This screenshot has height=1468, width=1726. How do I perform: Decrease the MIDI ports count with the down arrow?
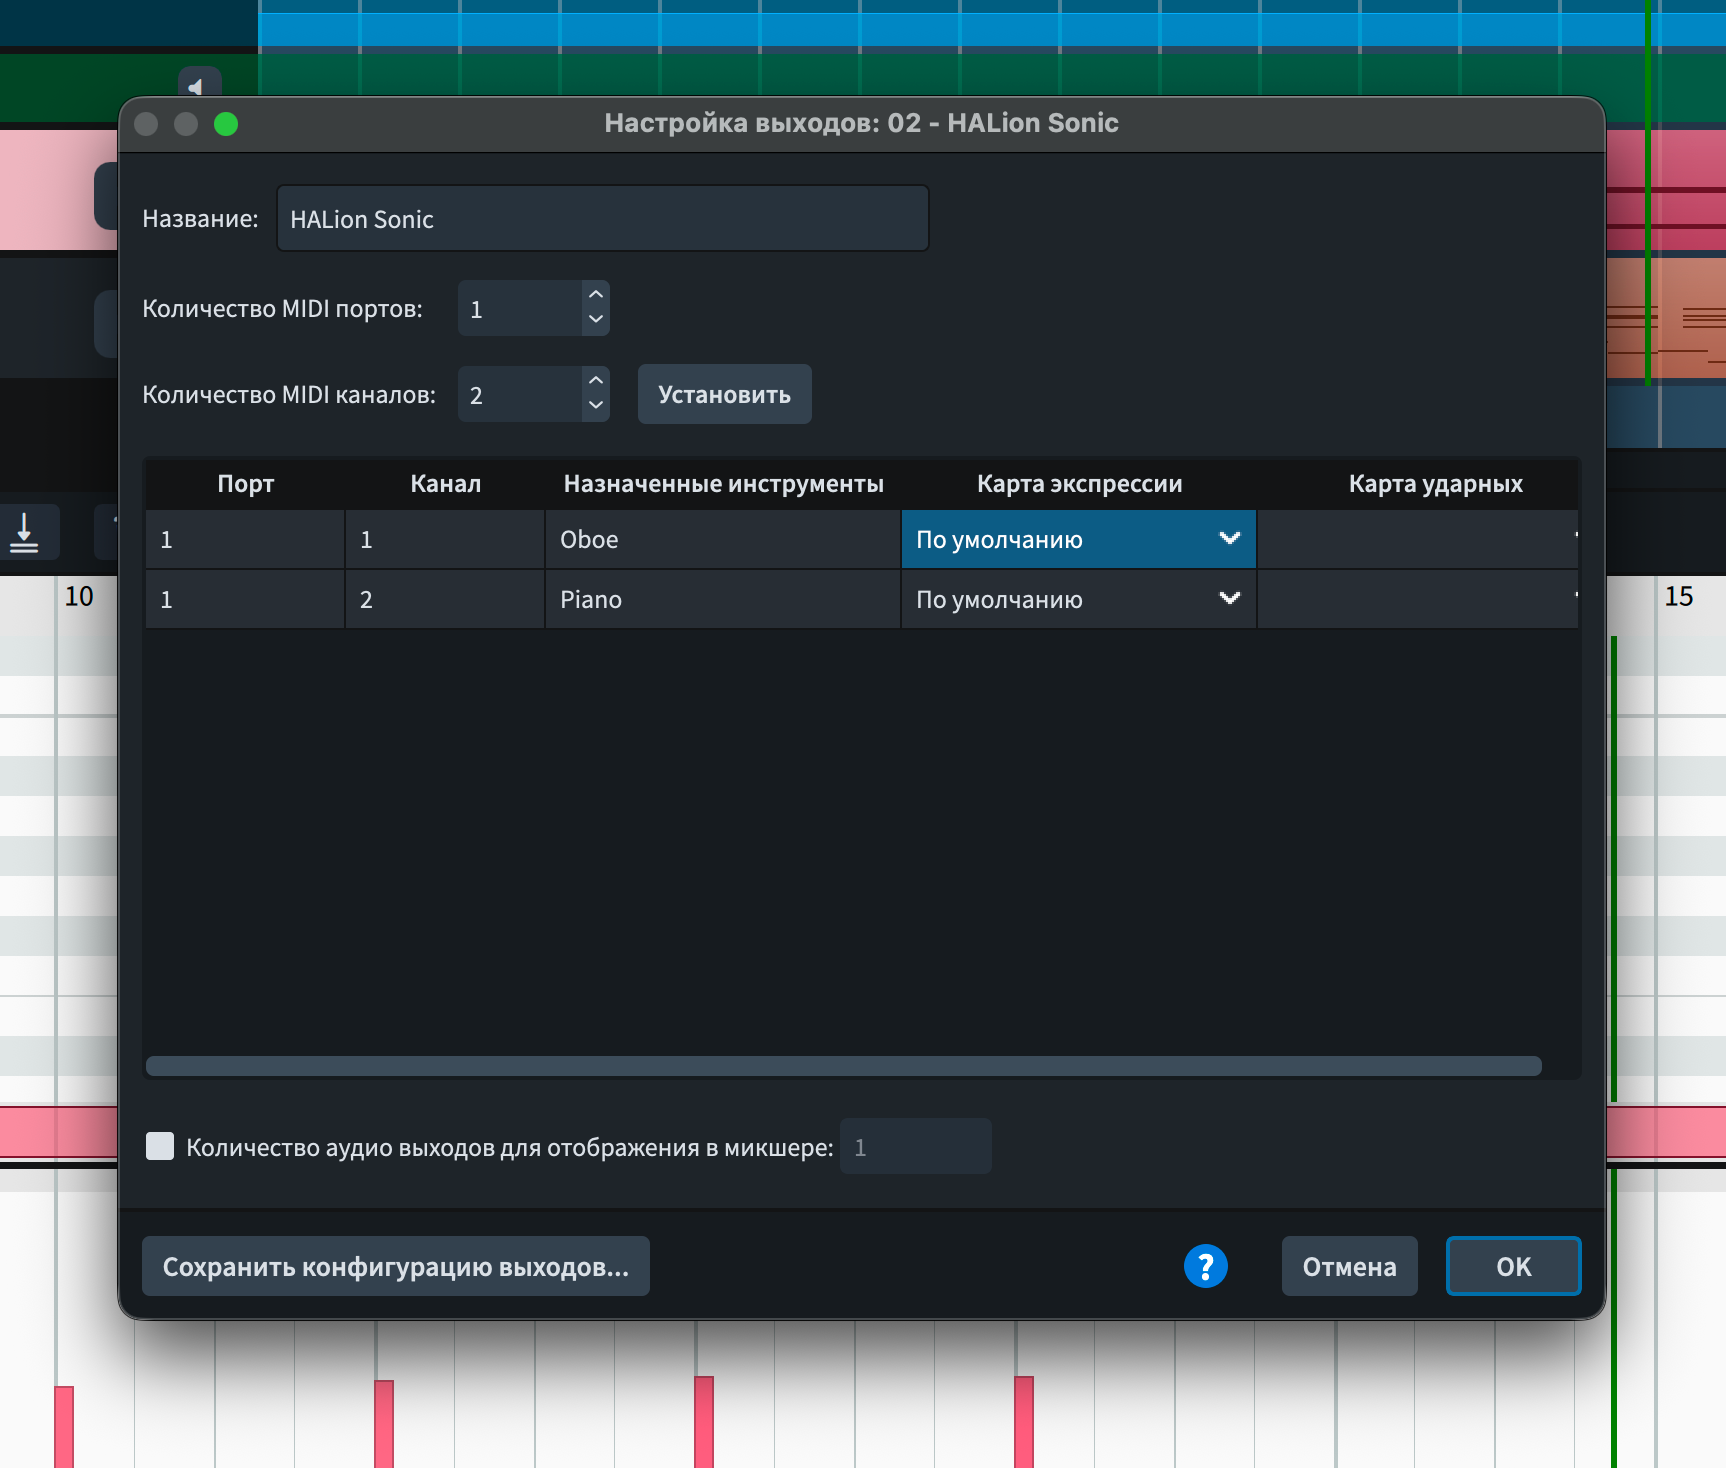tap(596, 319)
